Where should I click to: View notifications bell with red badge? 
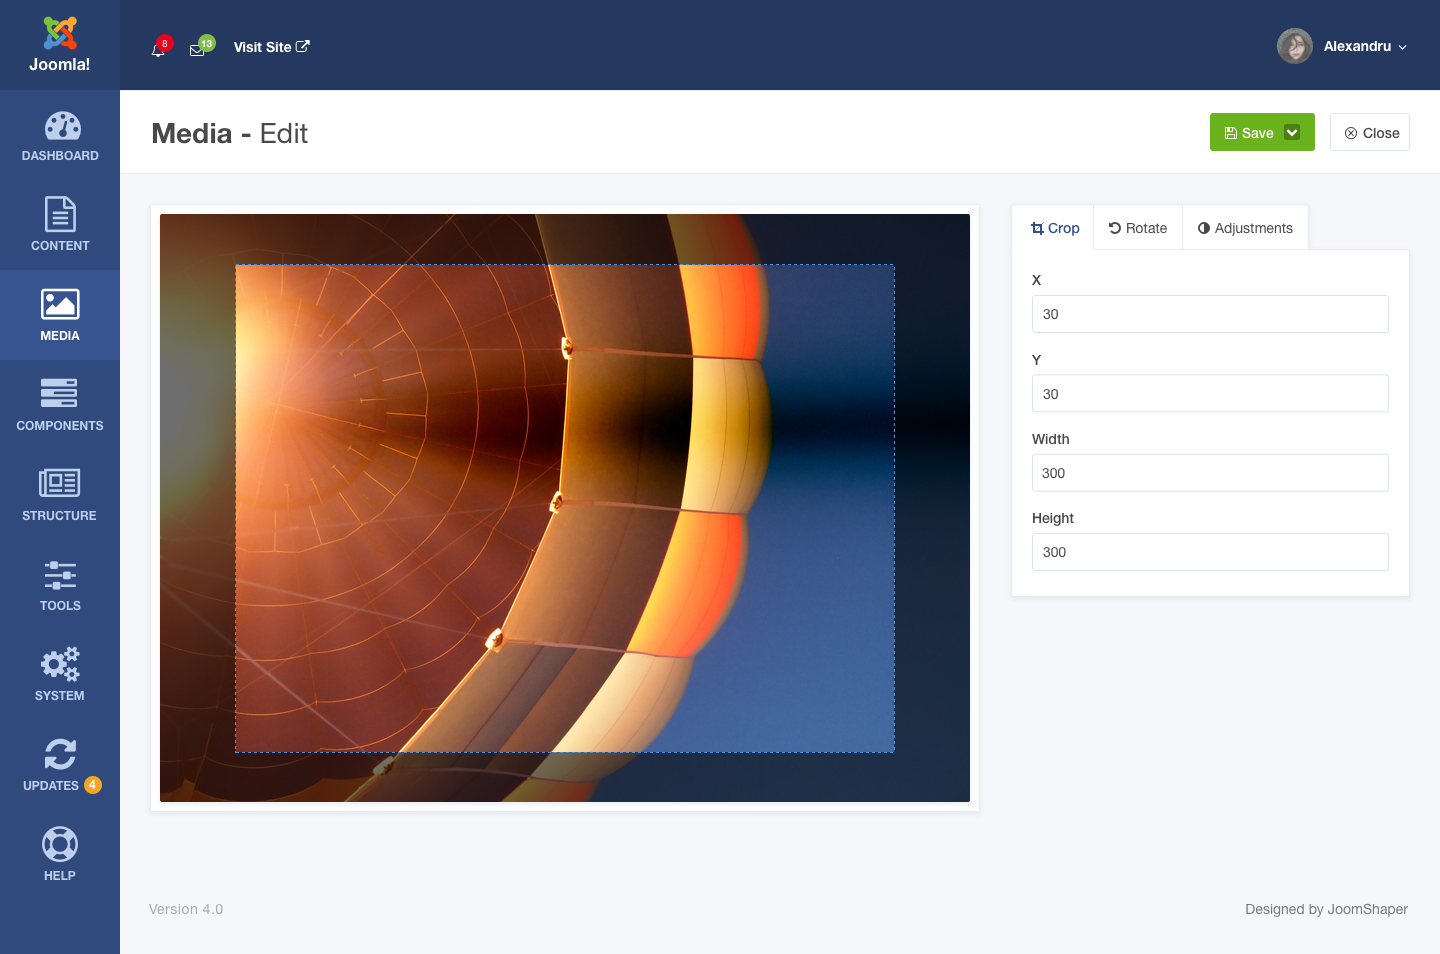tap(159, 48)
